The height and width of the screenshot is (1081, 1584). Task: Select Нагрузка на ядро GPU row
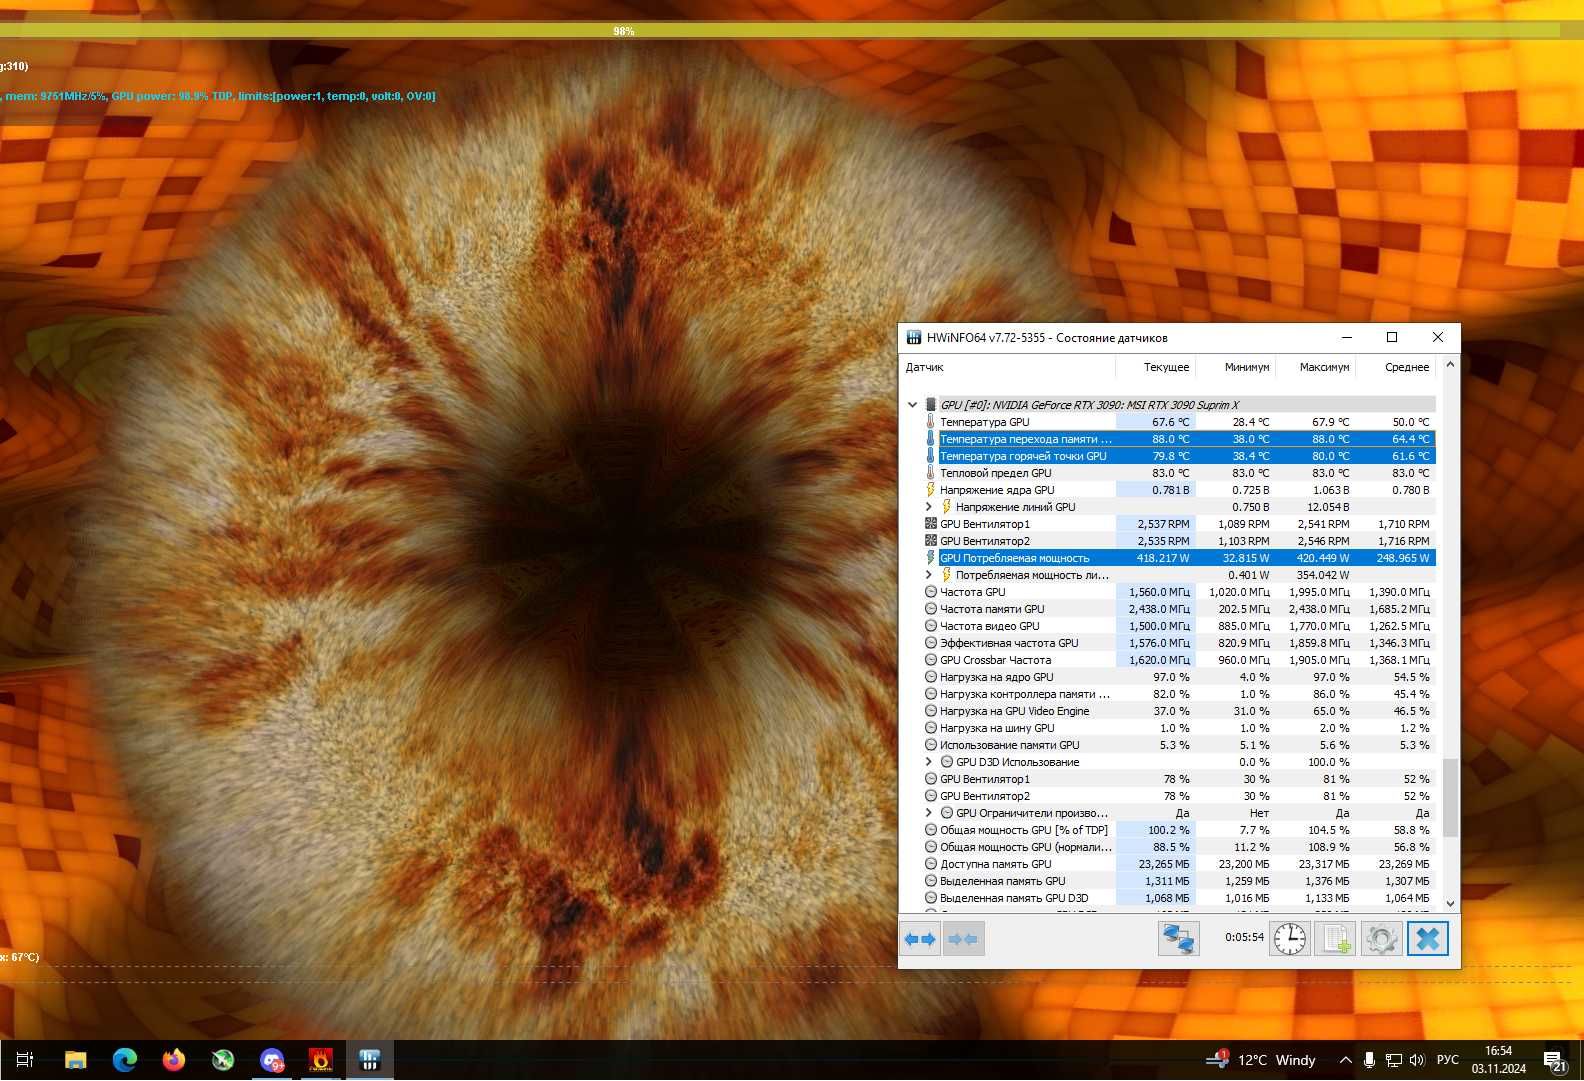(x=1179, y=677)
